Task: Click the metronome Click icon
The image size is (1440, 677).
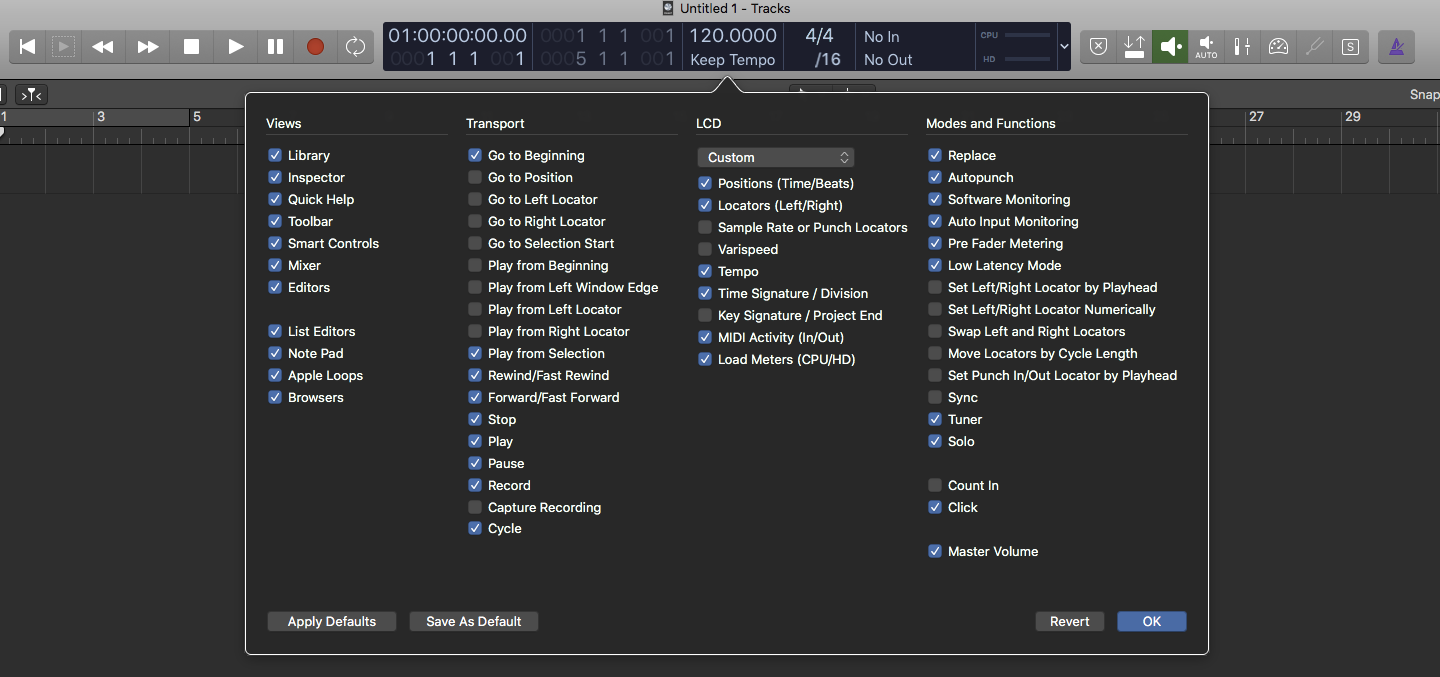Action: click(x=1396, y=47)
